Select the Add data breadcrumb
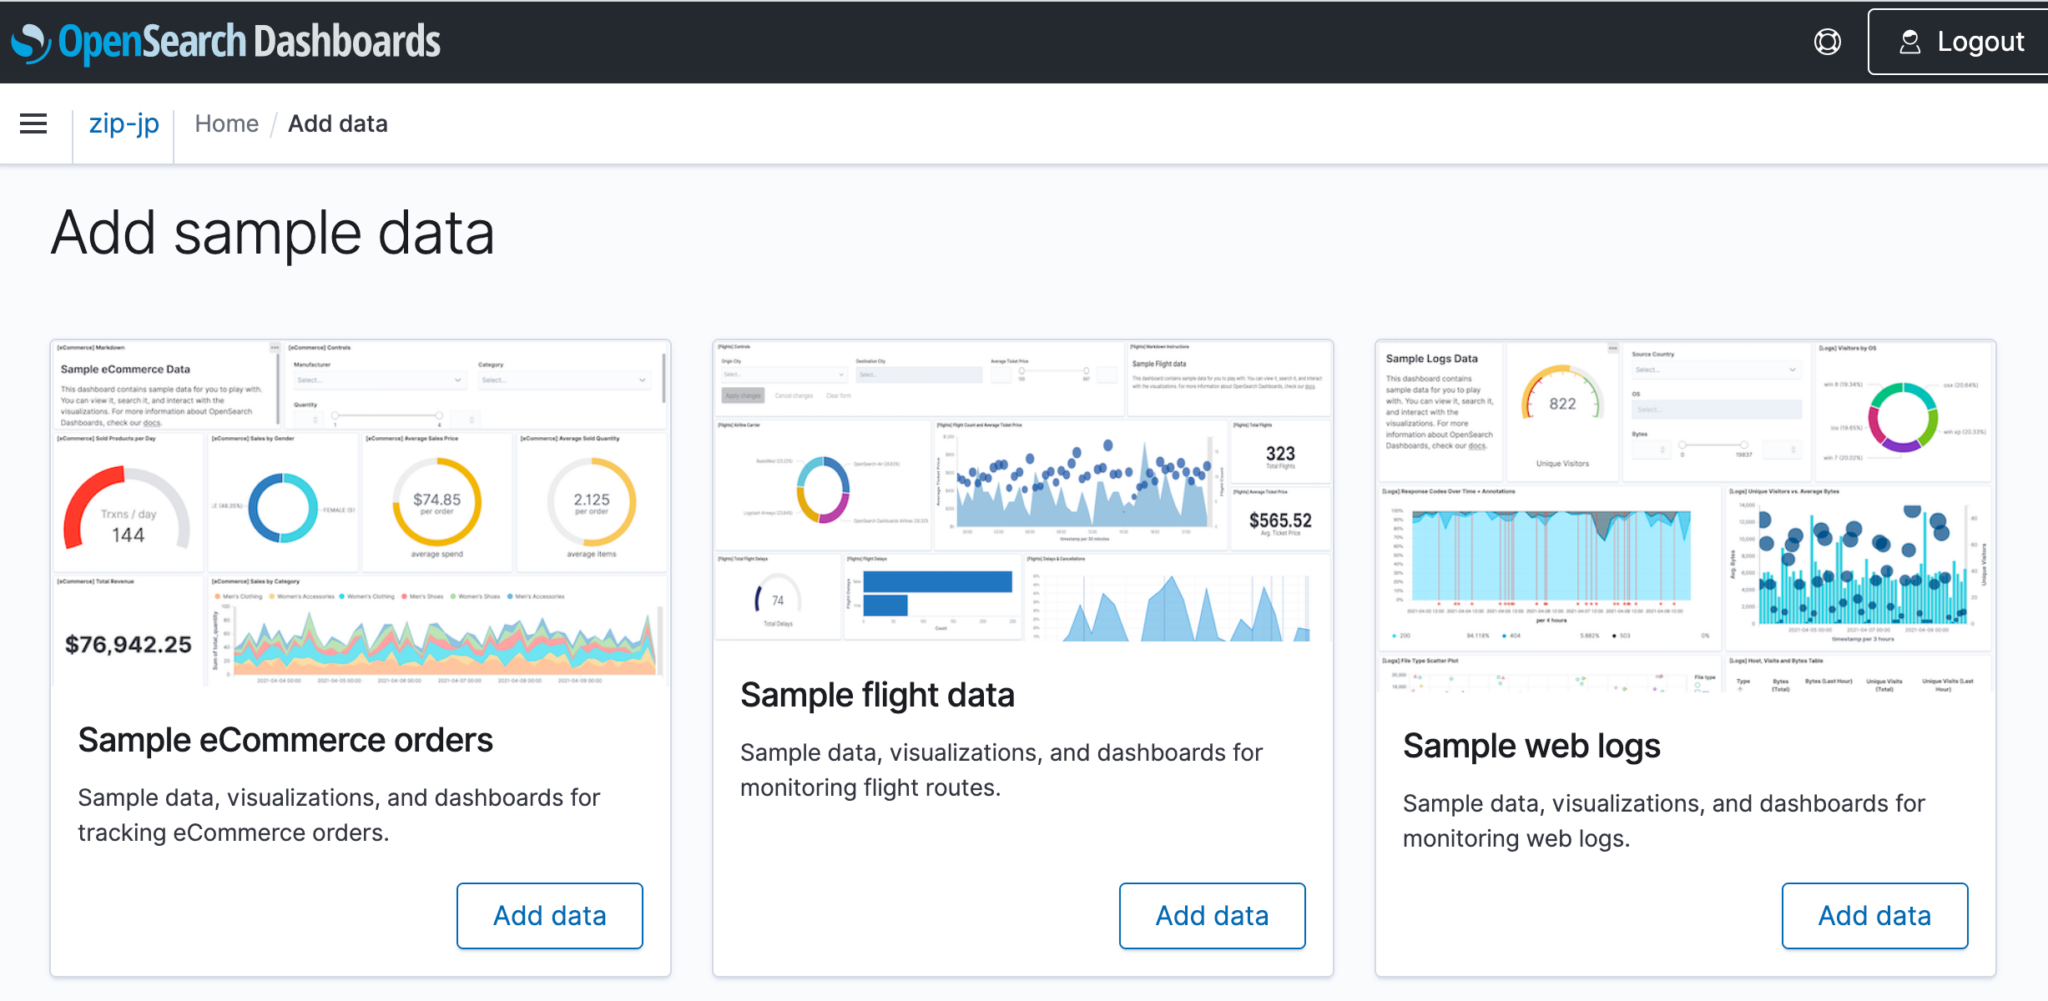This screenshot has width=2048, height=1001. click(337, 124)
